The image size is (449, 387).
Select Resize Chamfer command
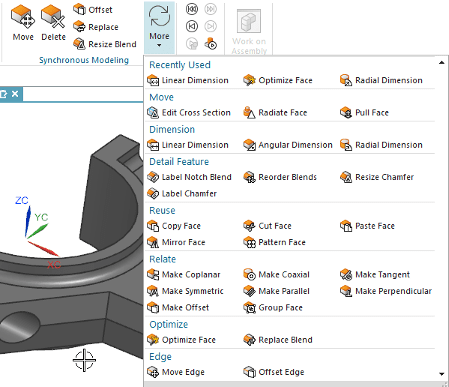[377, 177]
